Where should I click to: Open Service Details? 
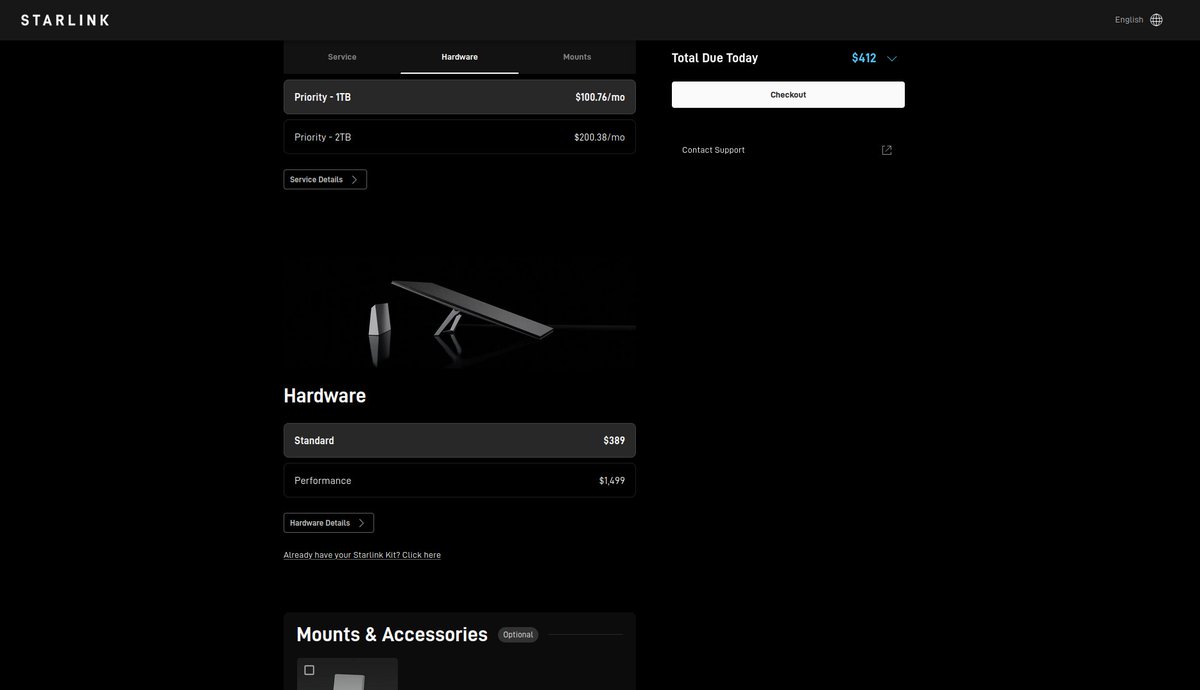point(325,180)
